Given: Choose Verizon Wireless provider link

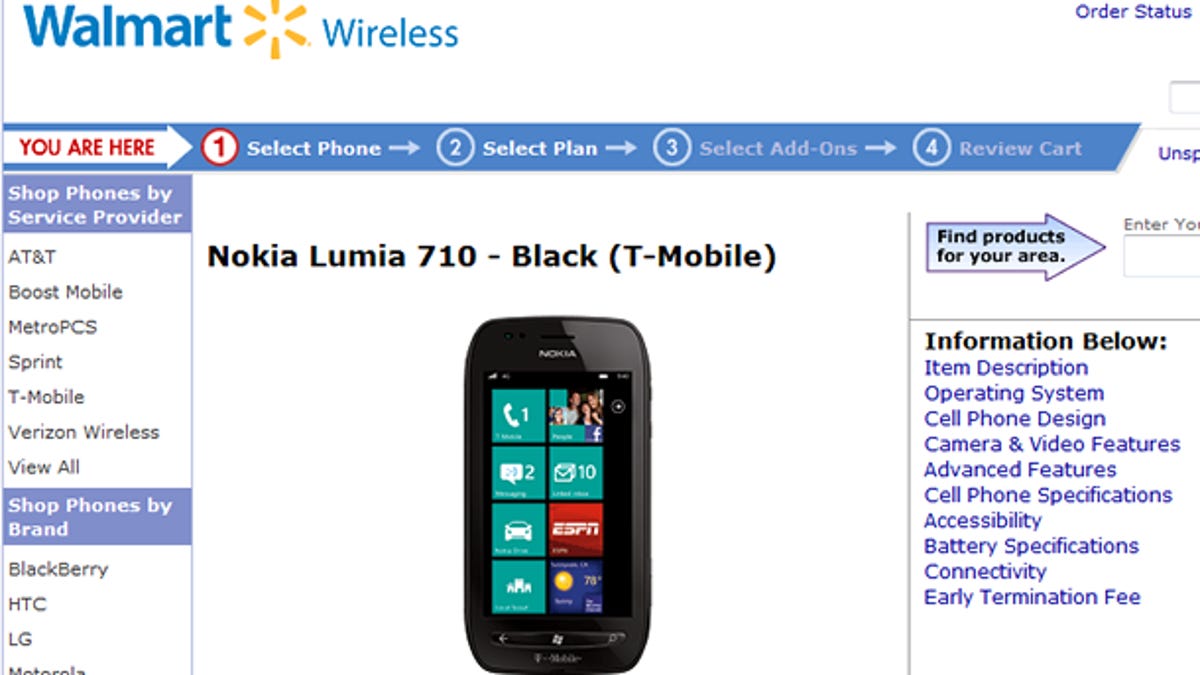Looking at the screenshot, I should (84, 432).
